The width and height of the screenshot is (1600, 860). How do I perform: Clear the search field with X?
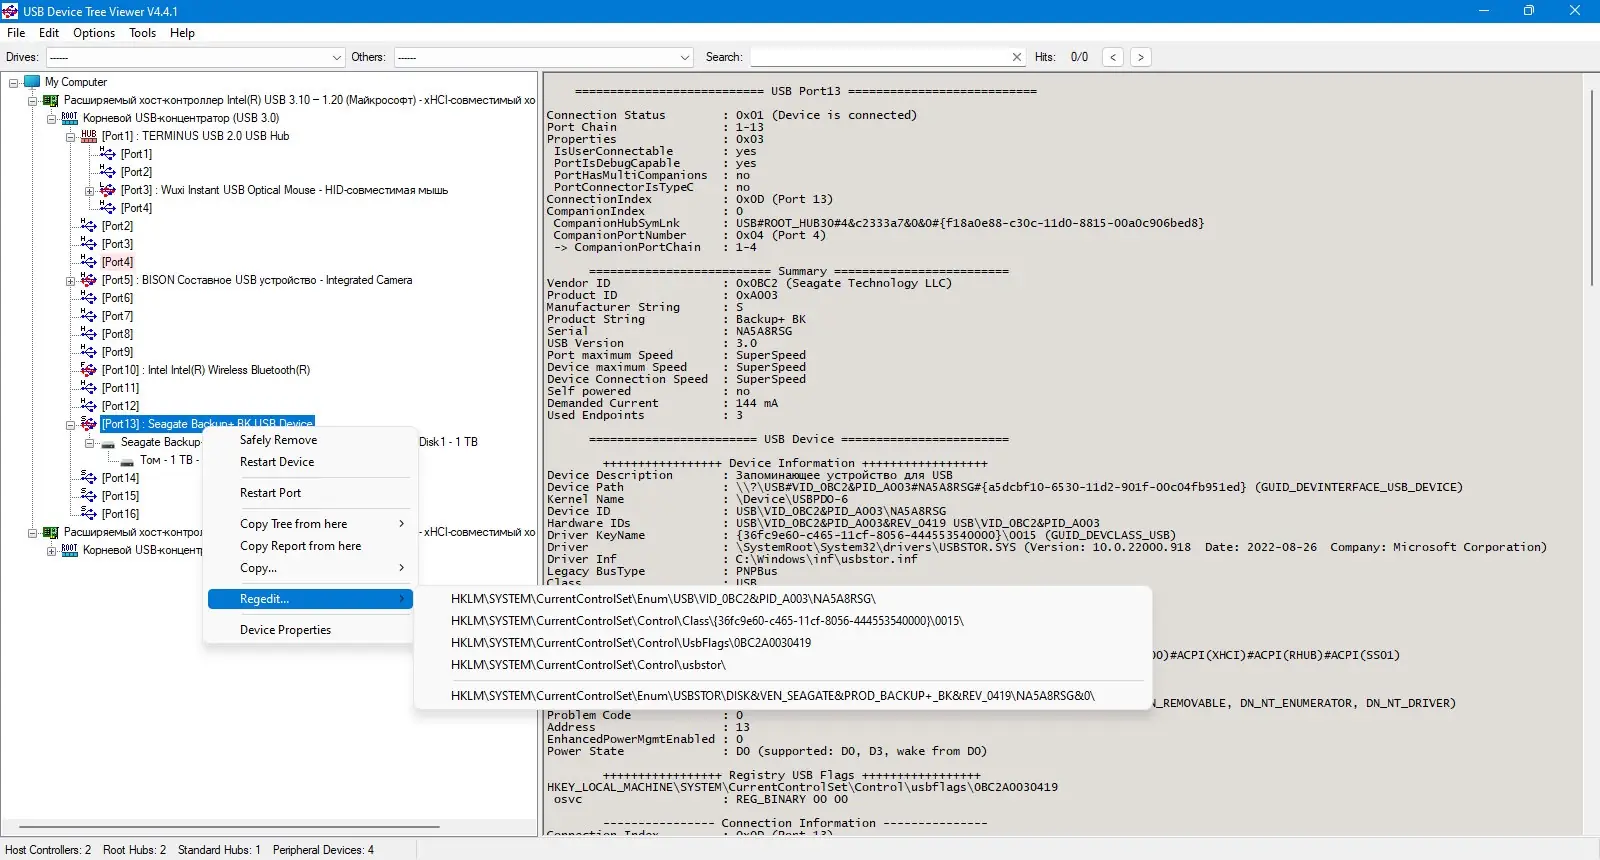[x=1017, y=57]
